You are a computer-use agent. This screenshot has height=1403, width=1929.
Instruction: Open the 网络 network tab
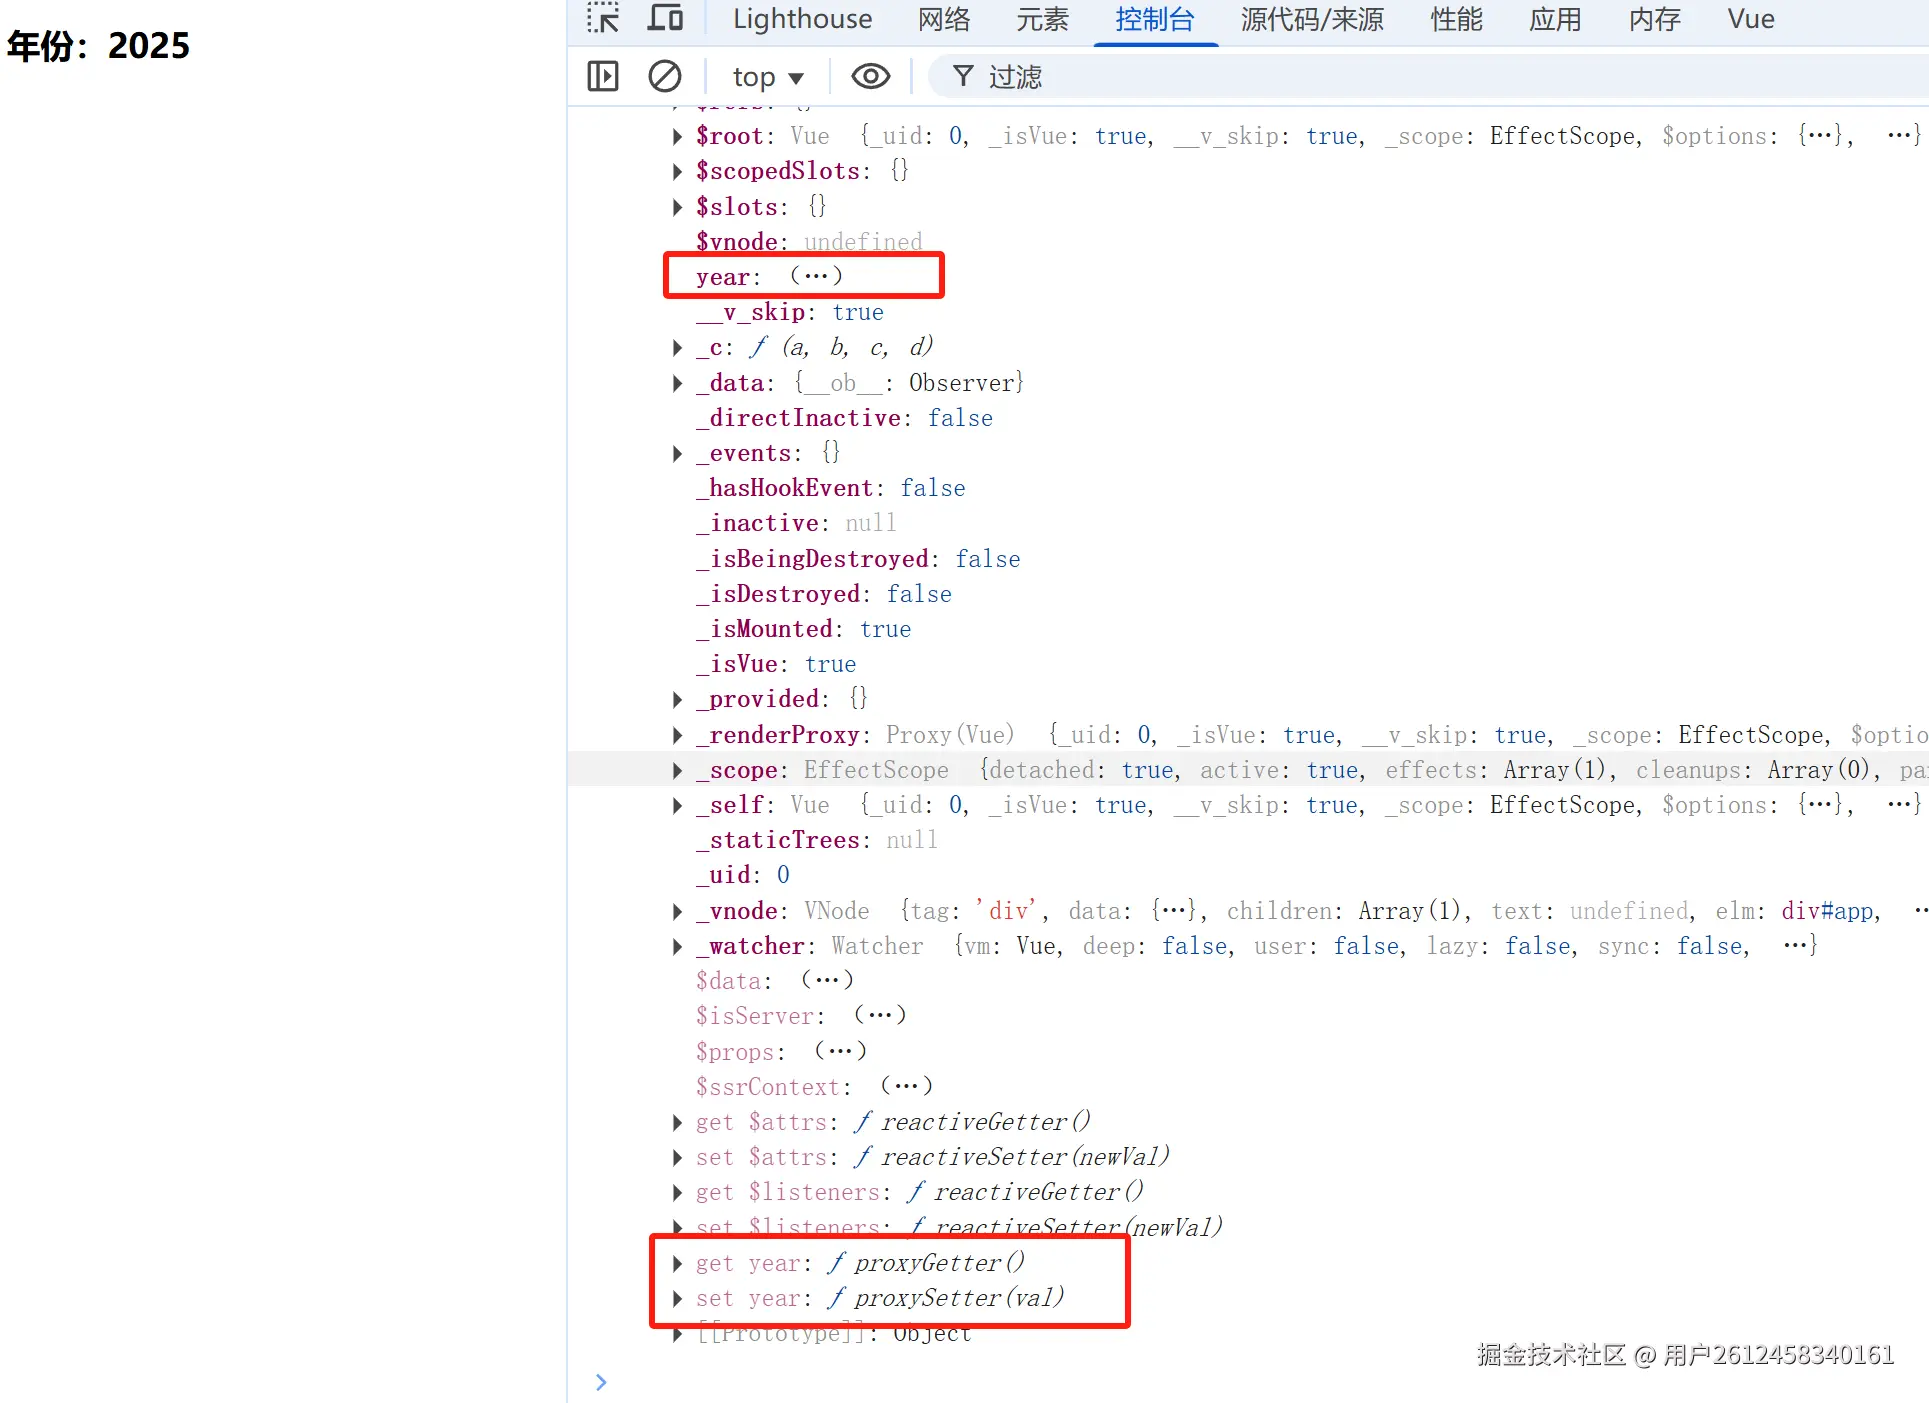(944, 19)
